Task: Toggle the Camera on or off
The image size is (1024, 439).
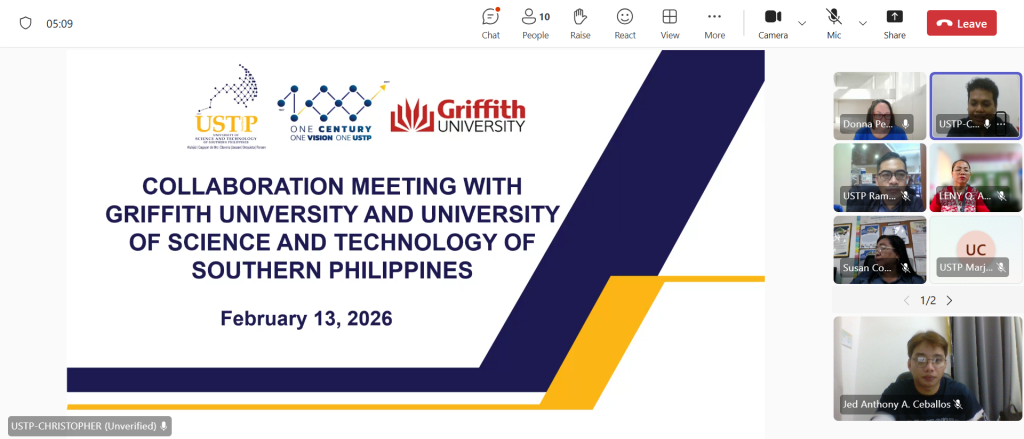Action: [x=773, y=23]
